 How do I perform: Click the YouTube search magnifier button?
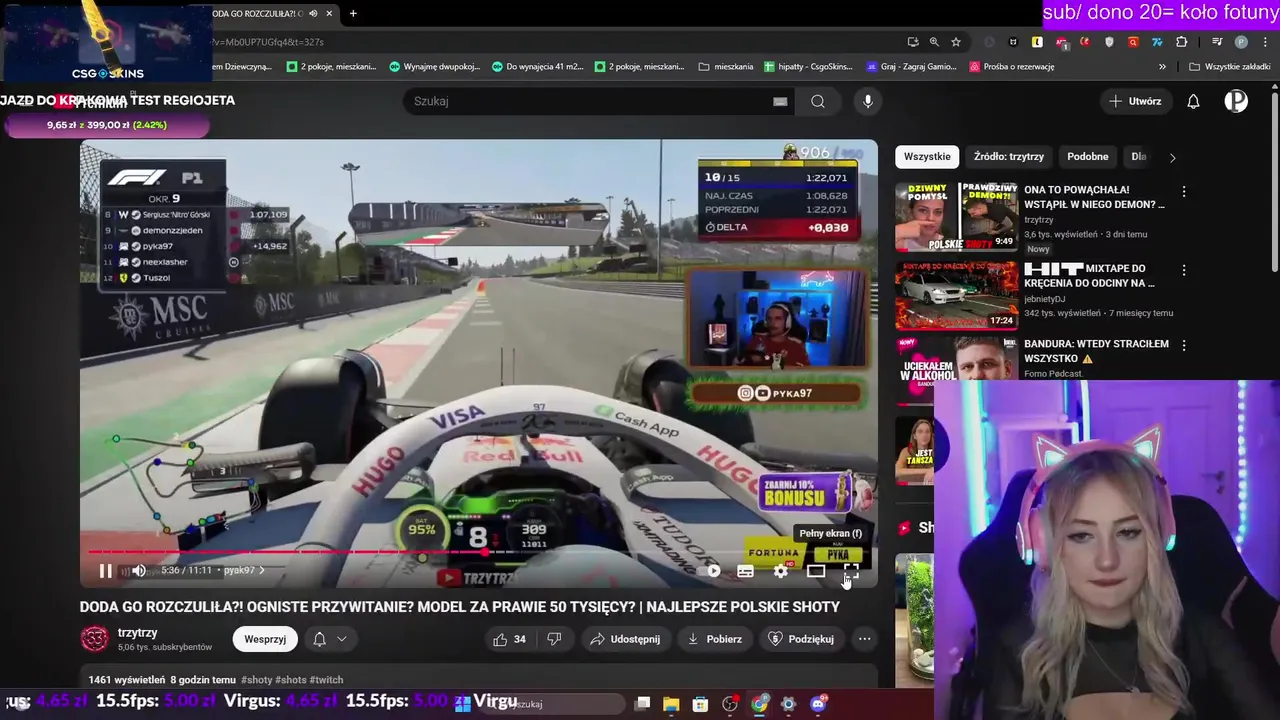(818, 101)
